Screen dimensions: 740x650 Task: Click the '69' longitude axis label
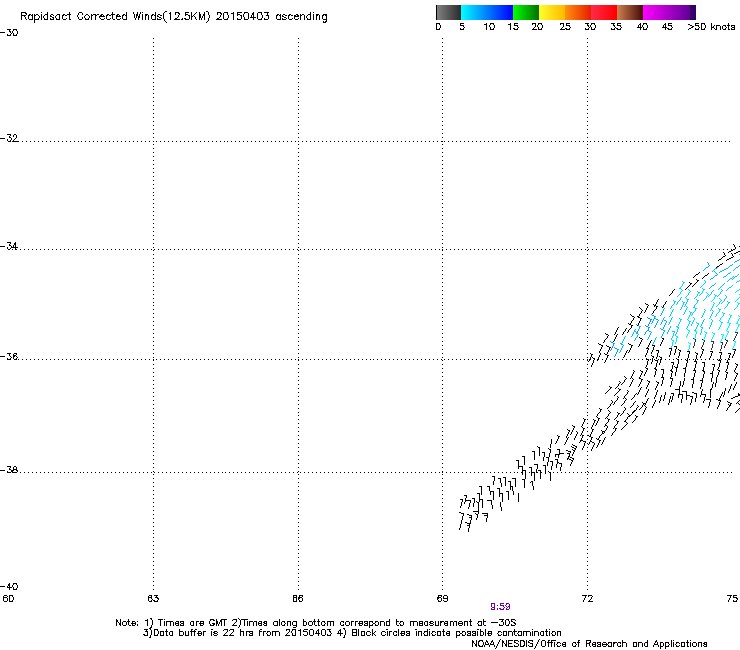(x=442, y=599)
